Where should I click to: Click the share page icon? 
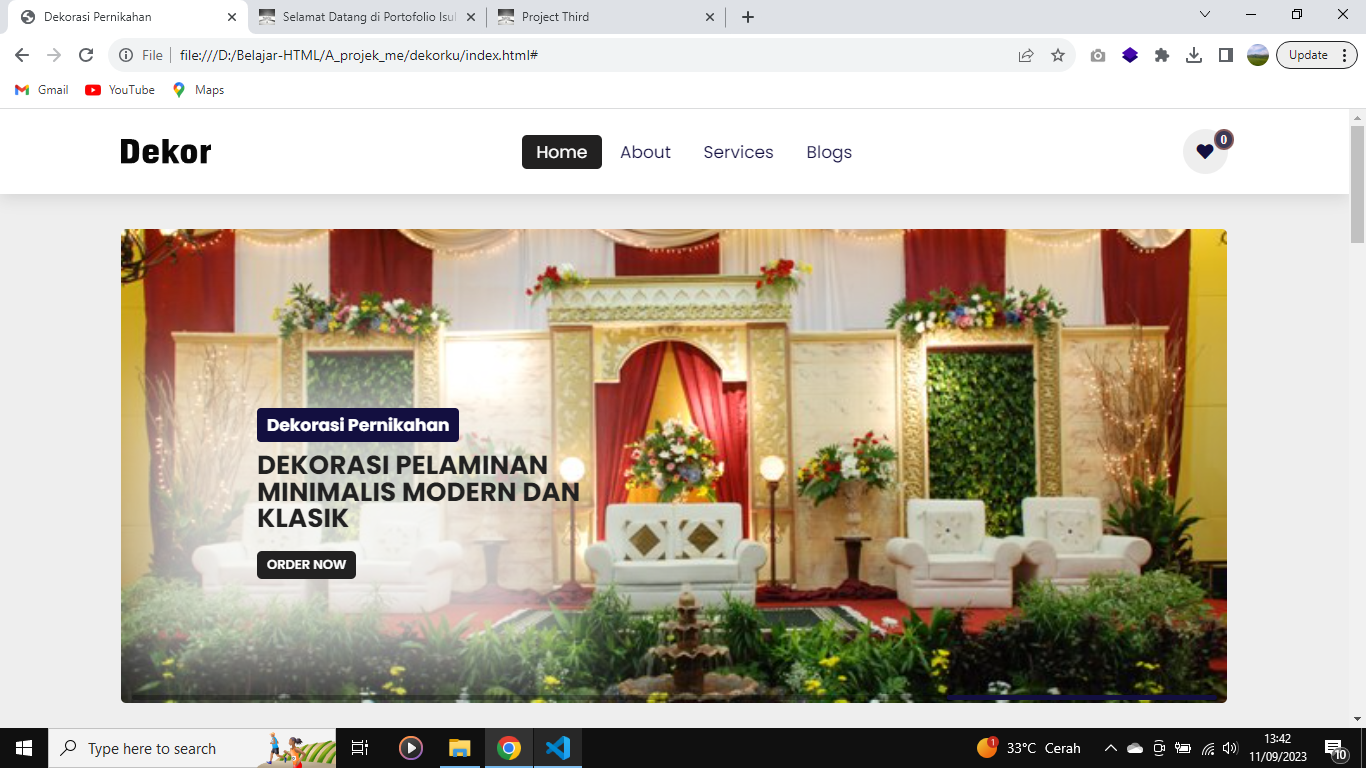[x=1026, y=55]
